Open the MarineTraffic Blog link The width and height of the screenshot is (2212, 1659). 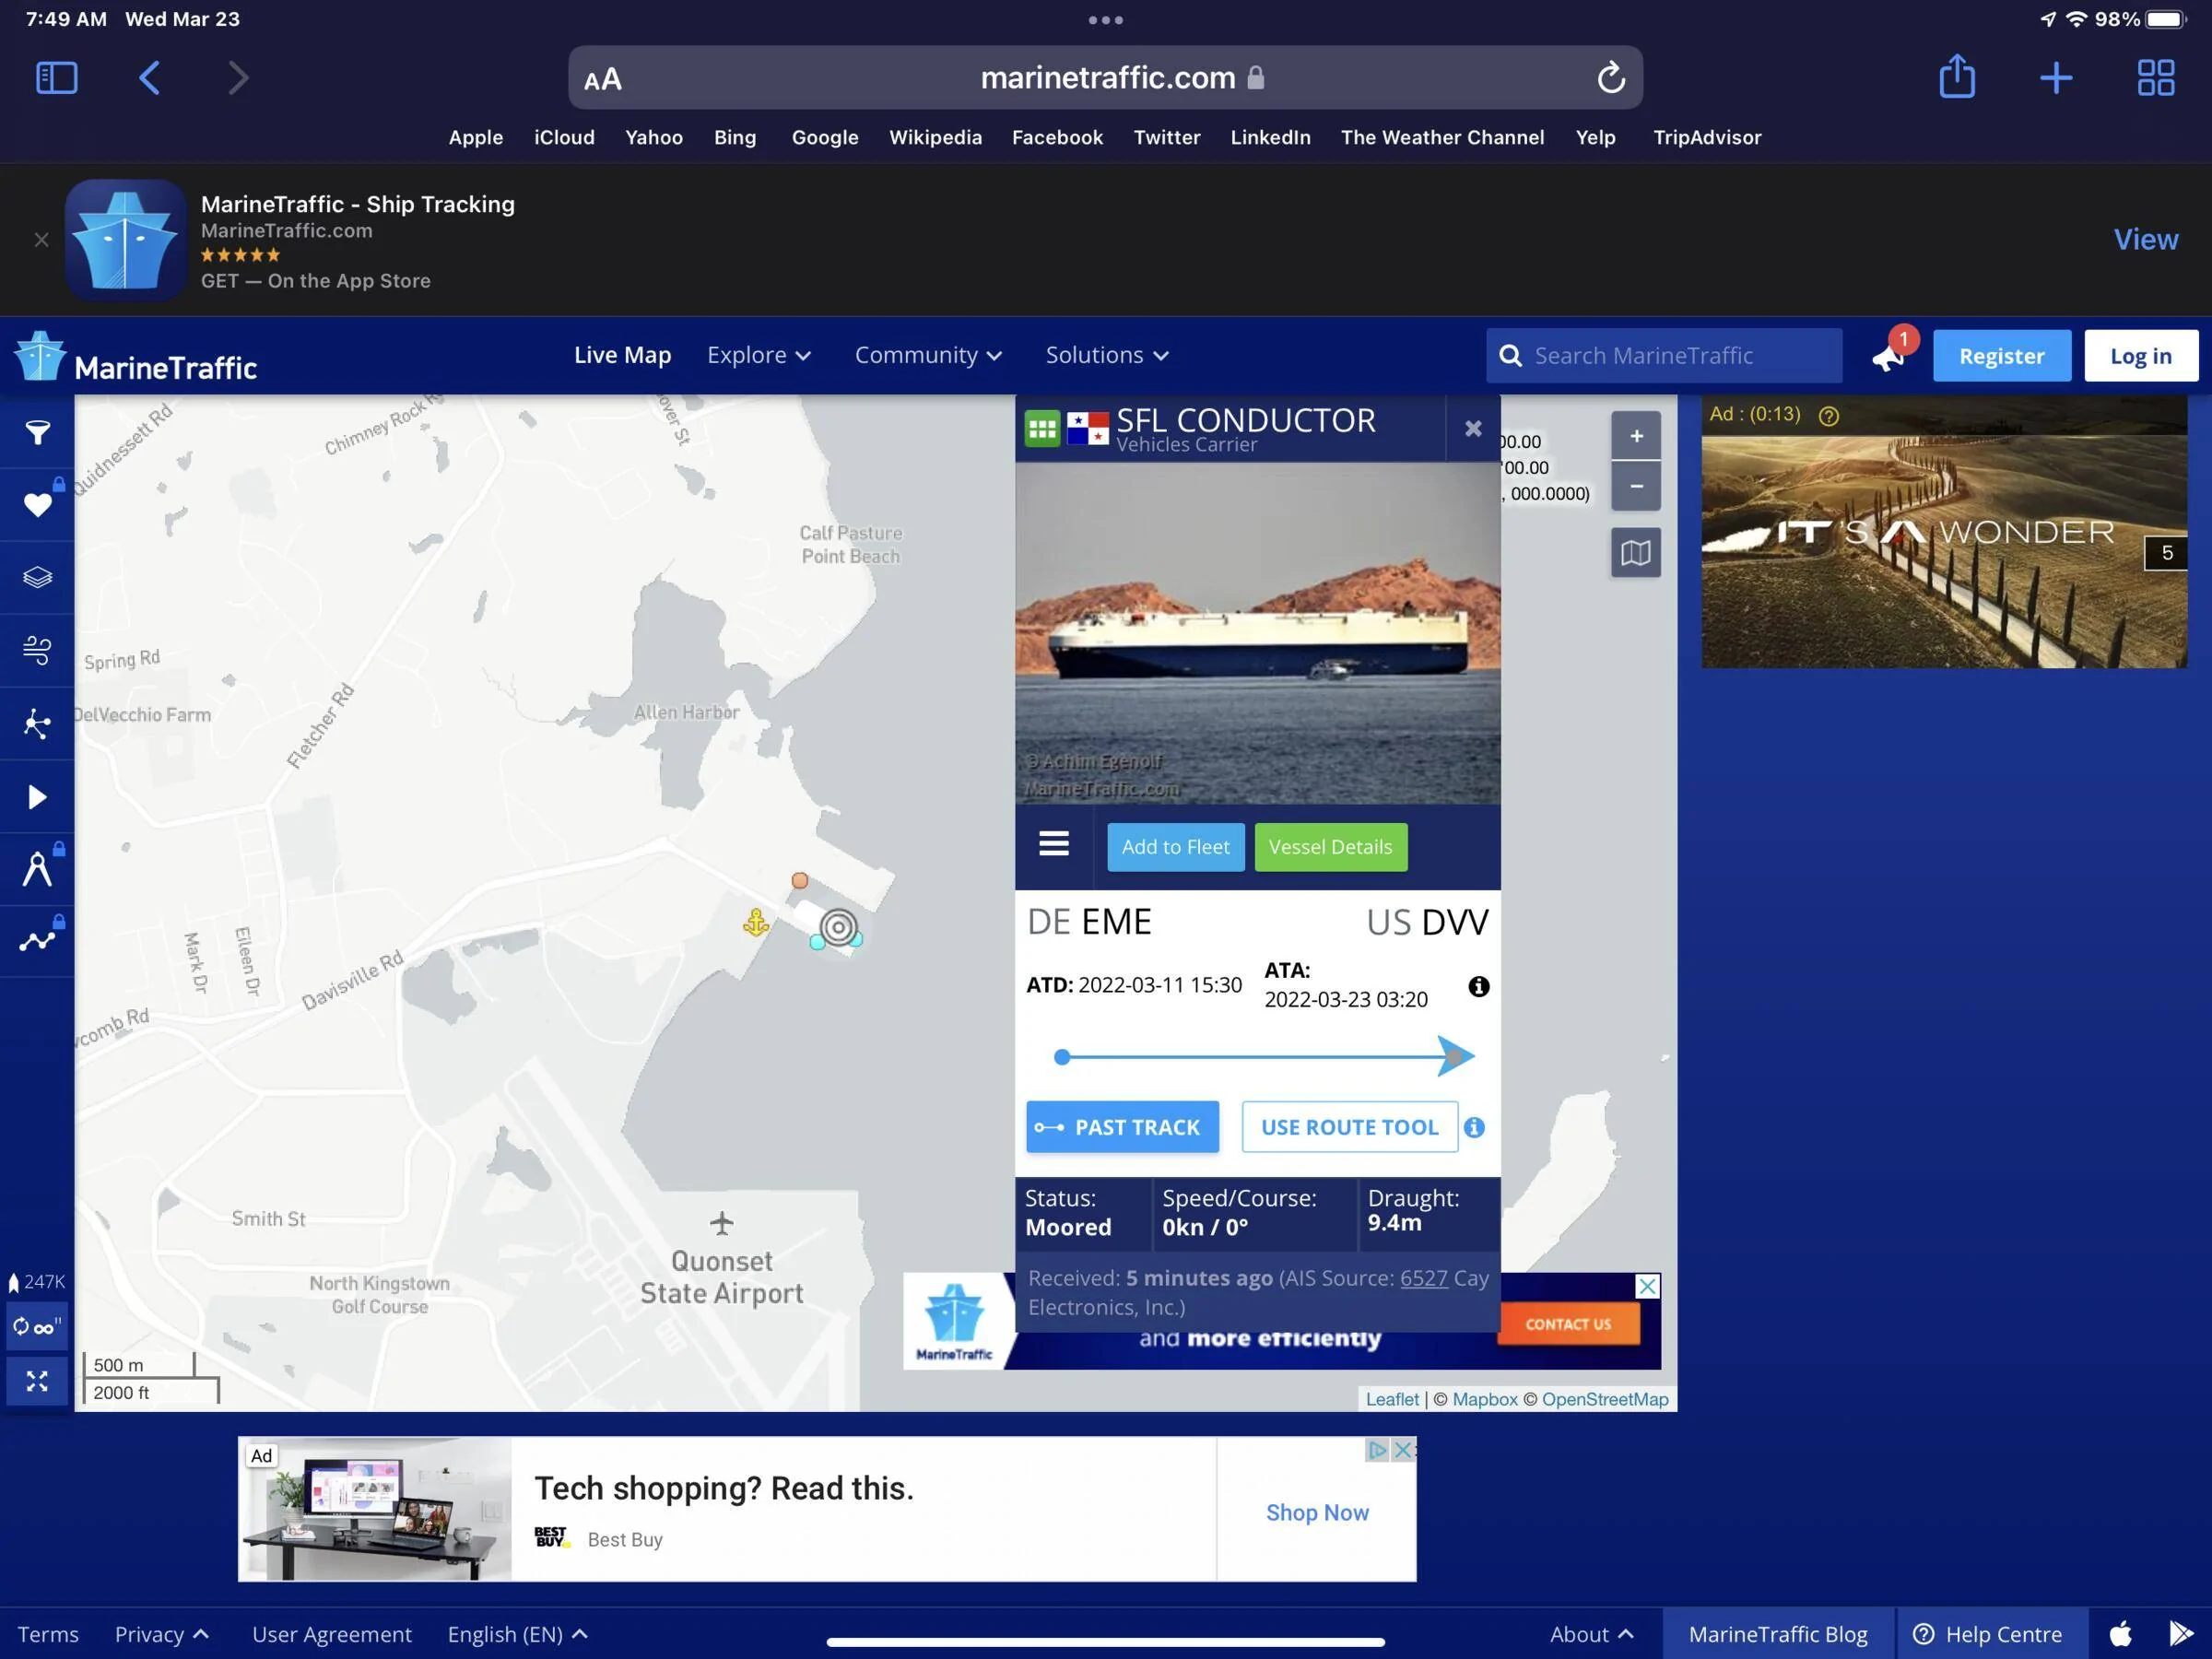[1778, 1634]
